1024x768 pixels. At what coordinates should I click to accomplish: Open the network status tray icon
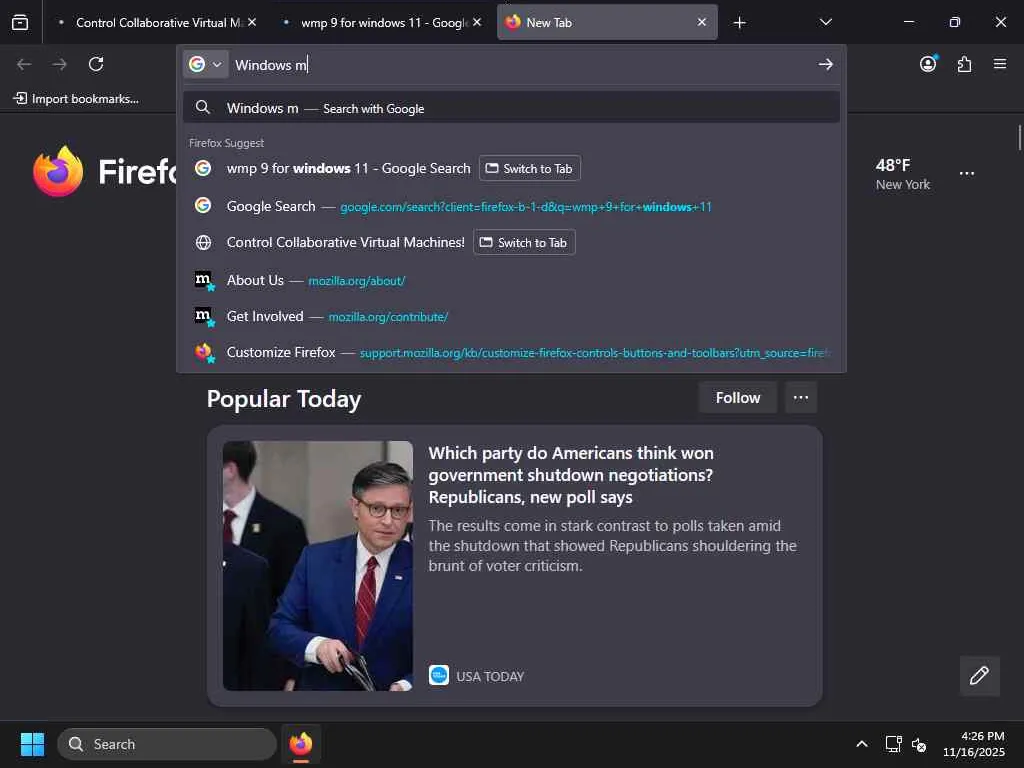pos(893,744)
